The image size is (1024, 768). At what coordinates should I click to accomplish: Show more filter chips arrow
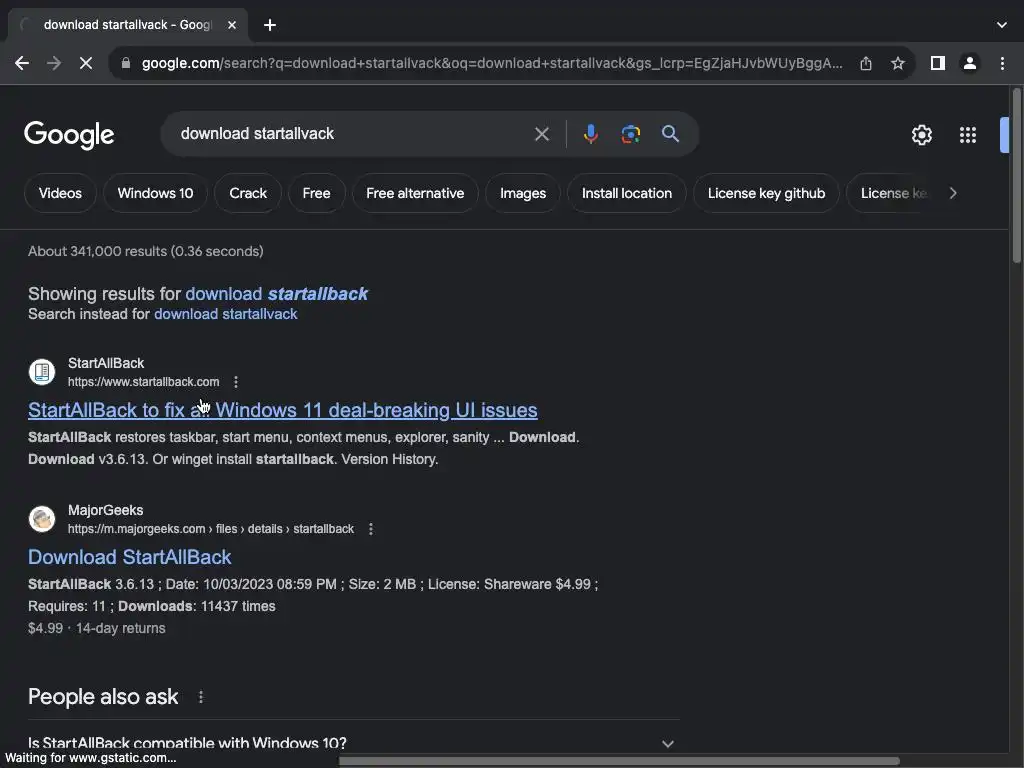tap(953, 193)
